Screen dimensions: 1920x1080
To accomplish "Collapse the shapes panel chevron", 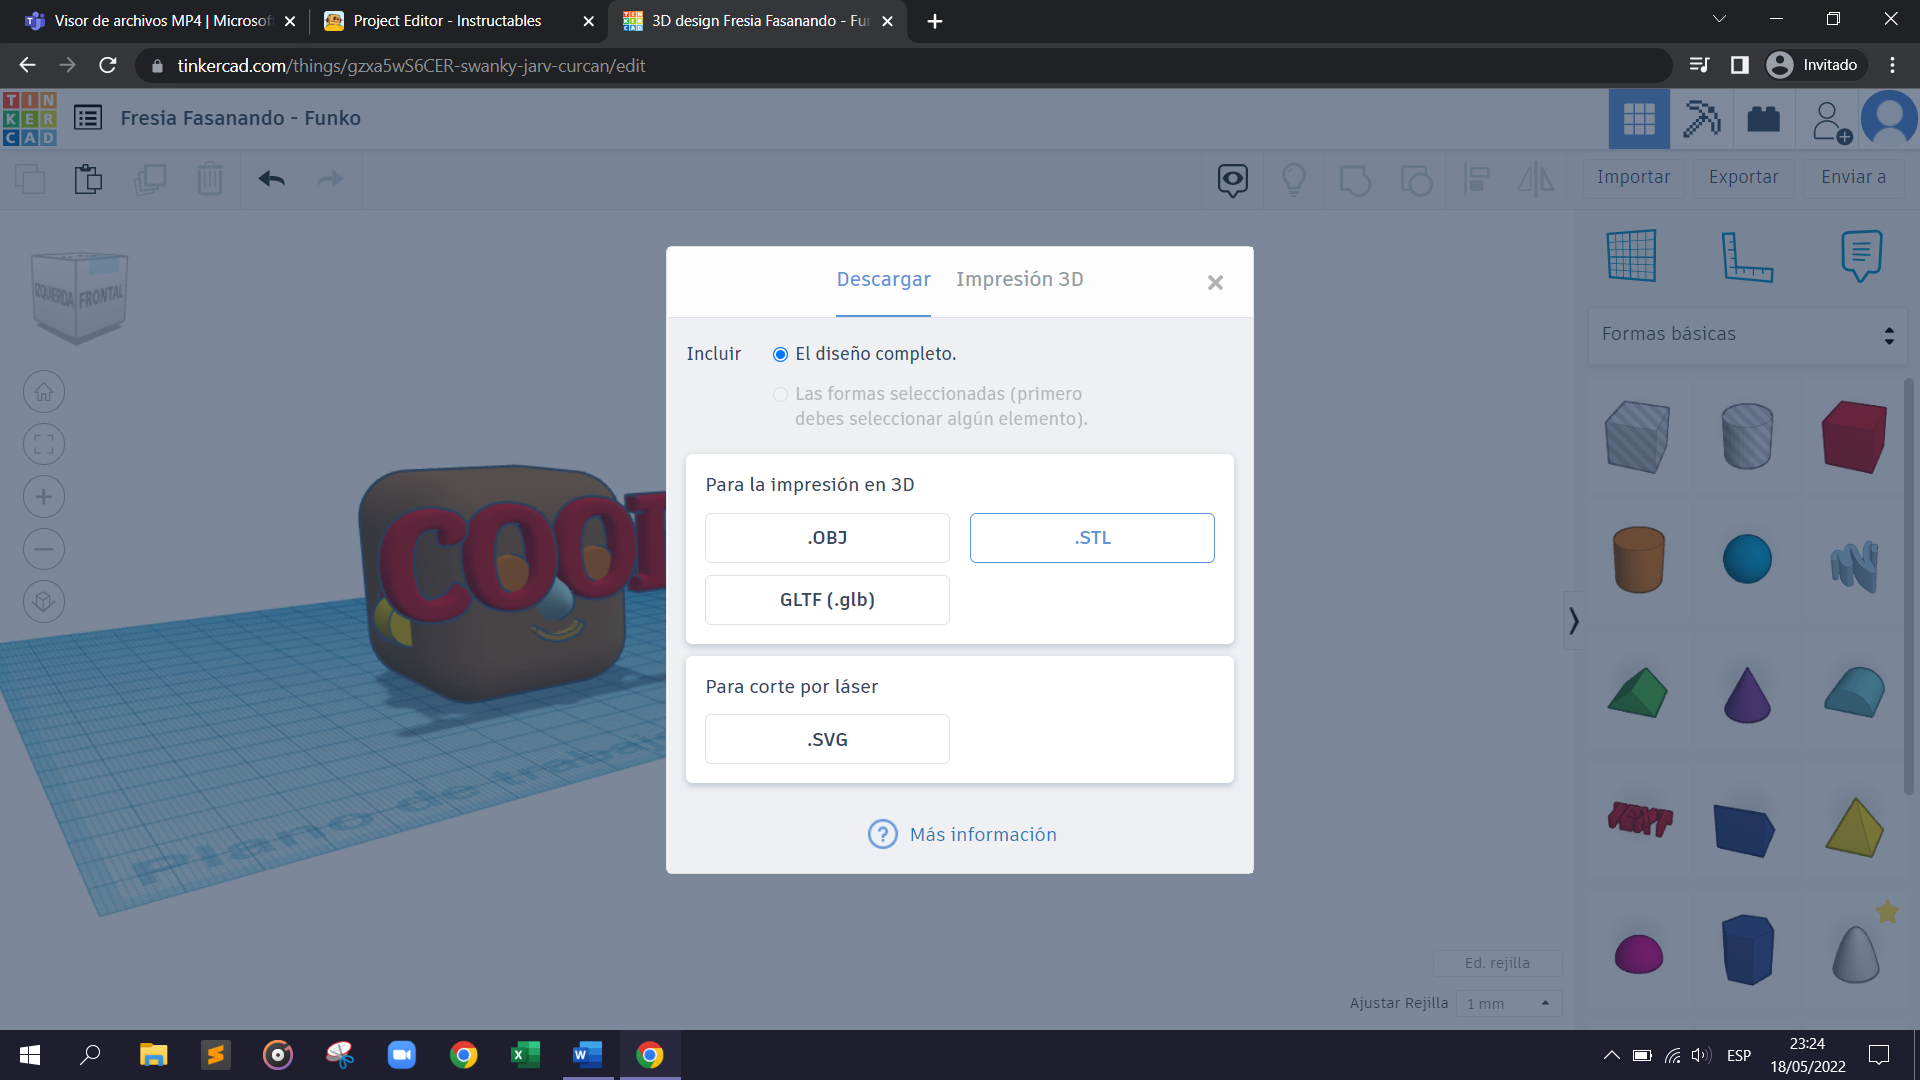I will point(1573,621).
